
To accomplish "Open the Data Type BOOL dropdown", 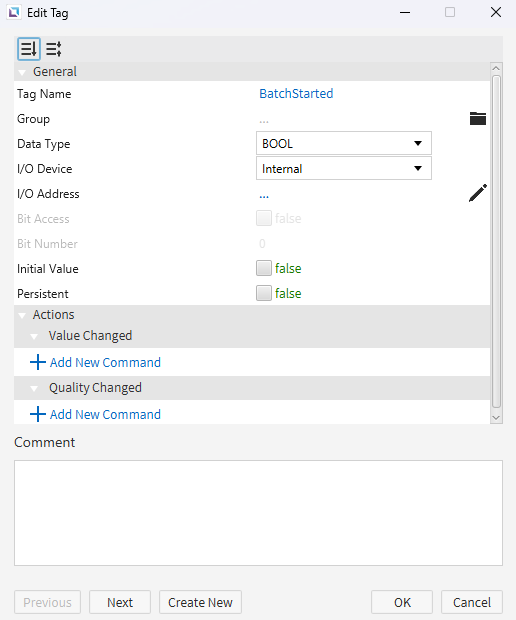I will click(x=344, y=144).
